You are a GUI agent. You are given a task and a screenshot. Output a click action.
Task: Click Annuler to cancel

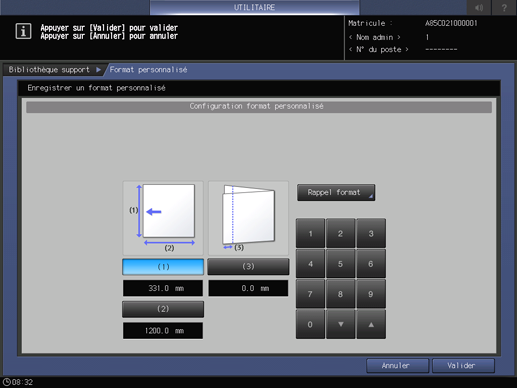click(x=397, y=366)
